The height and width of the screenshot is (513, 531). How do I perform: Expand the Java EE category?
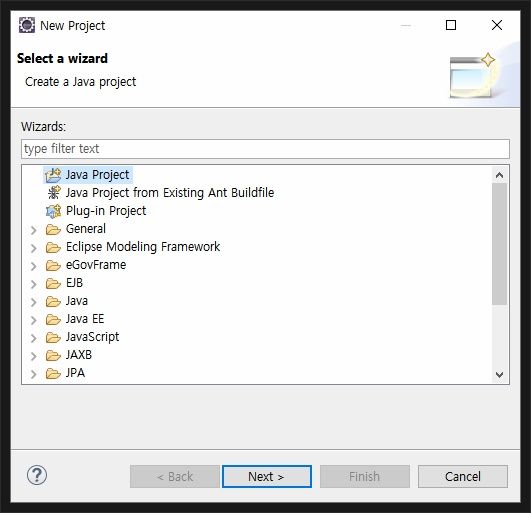(x=34, y=320)
